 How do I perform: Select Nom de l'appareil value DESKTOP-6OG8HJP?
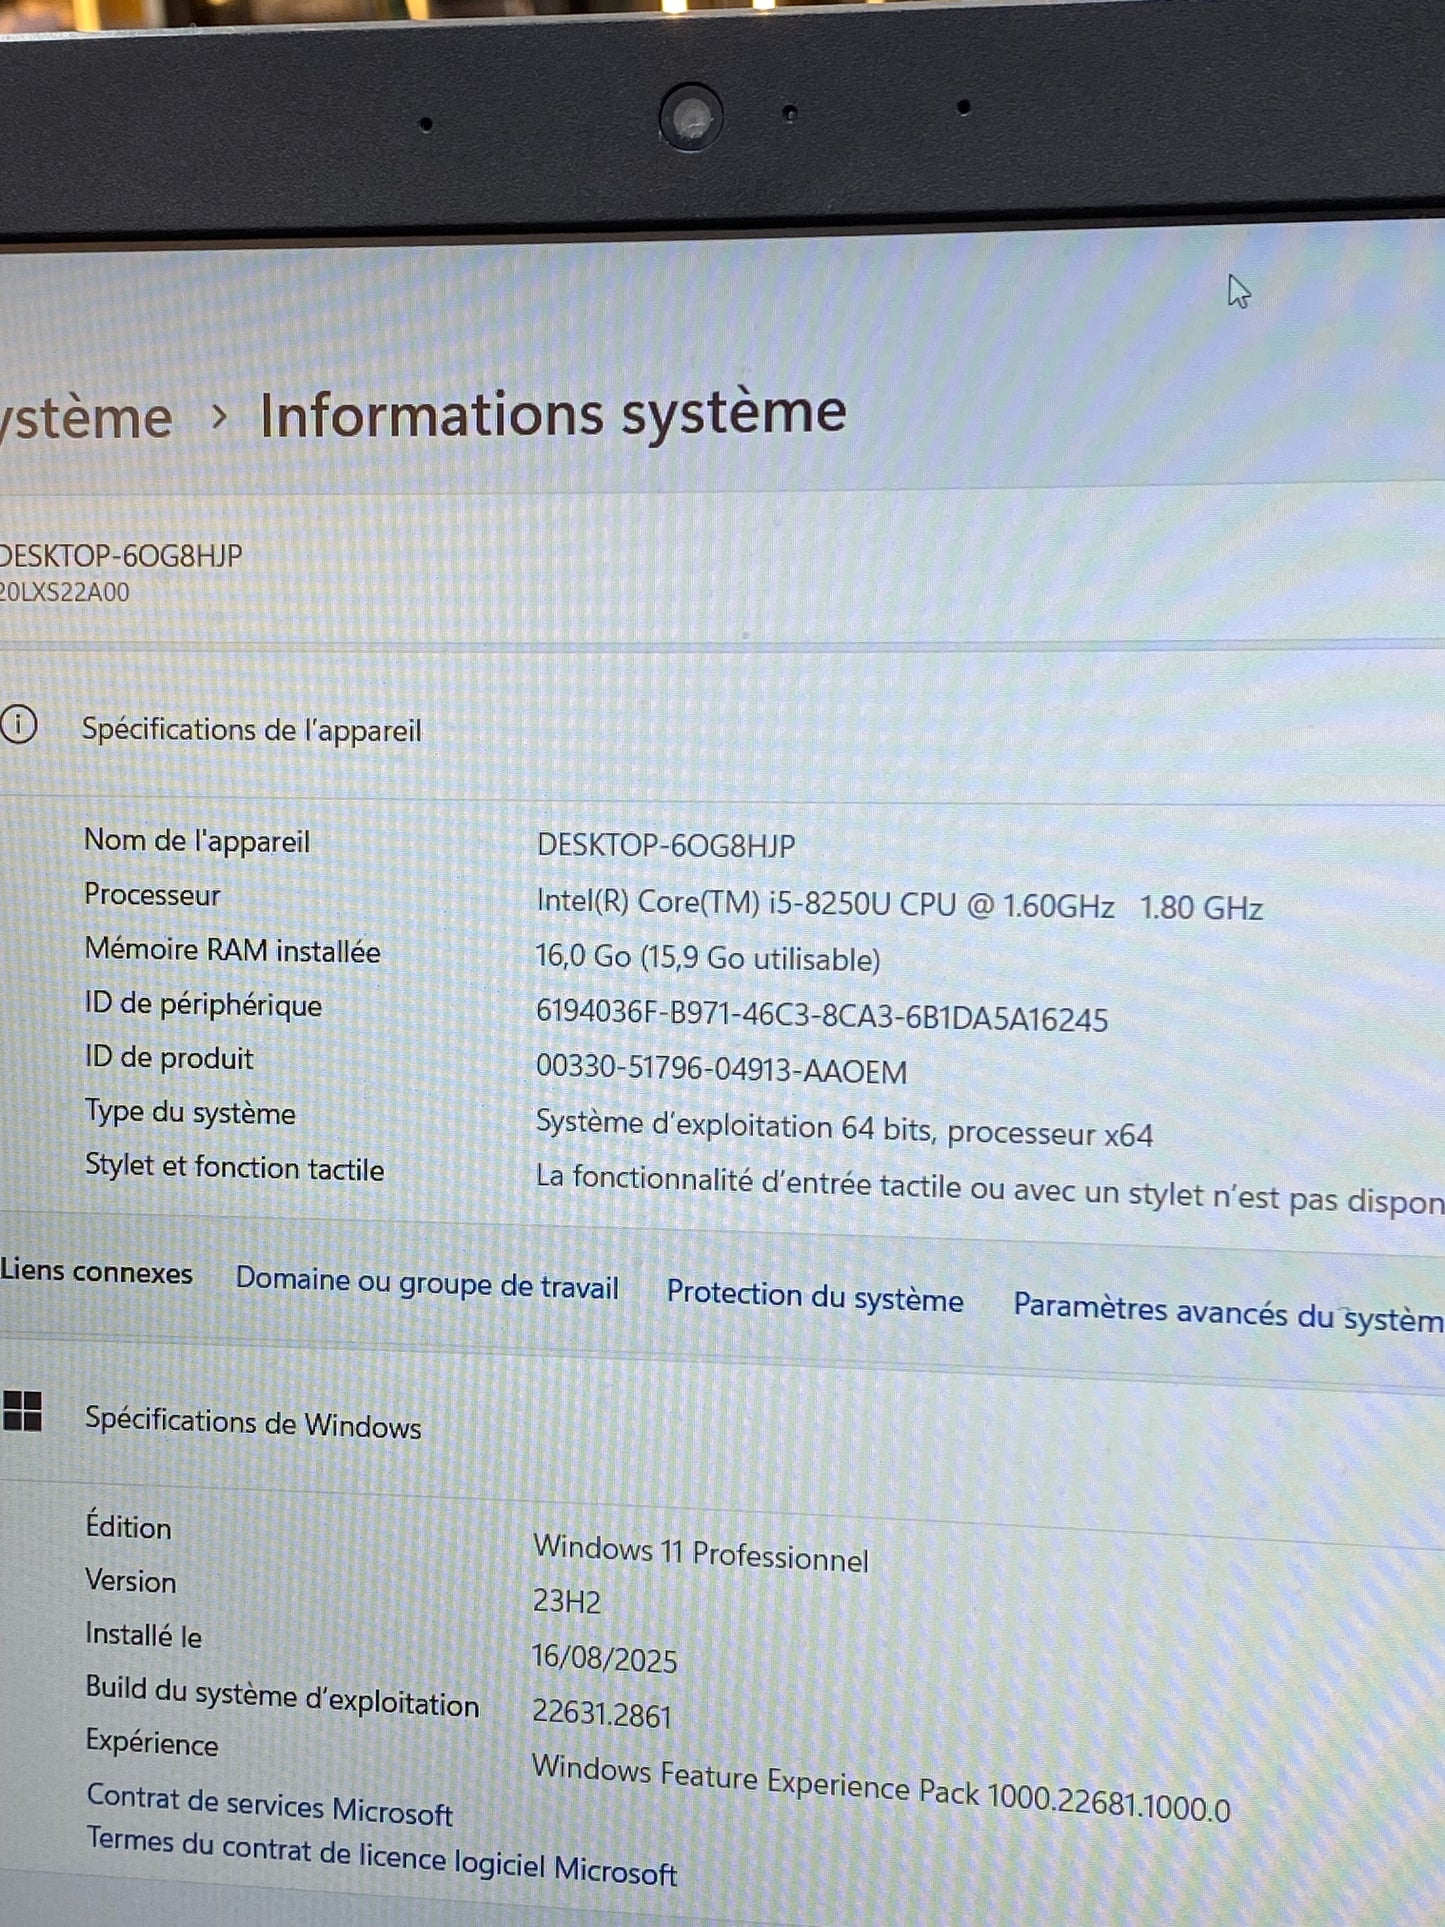pyautogui.click(x=666, y=846)
